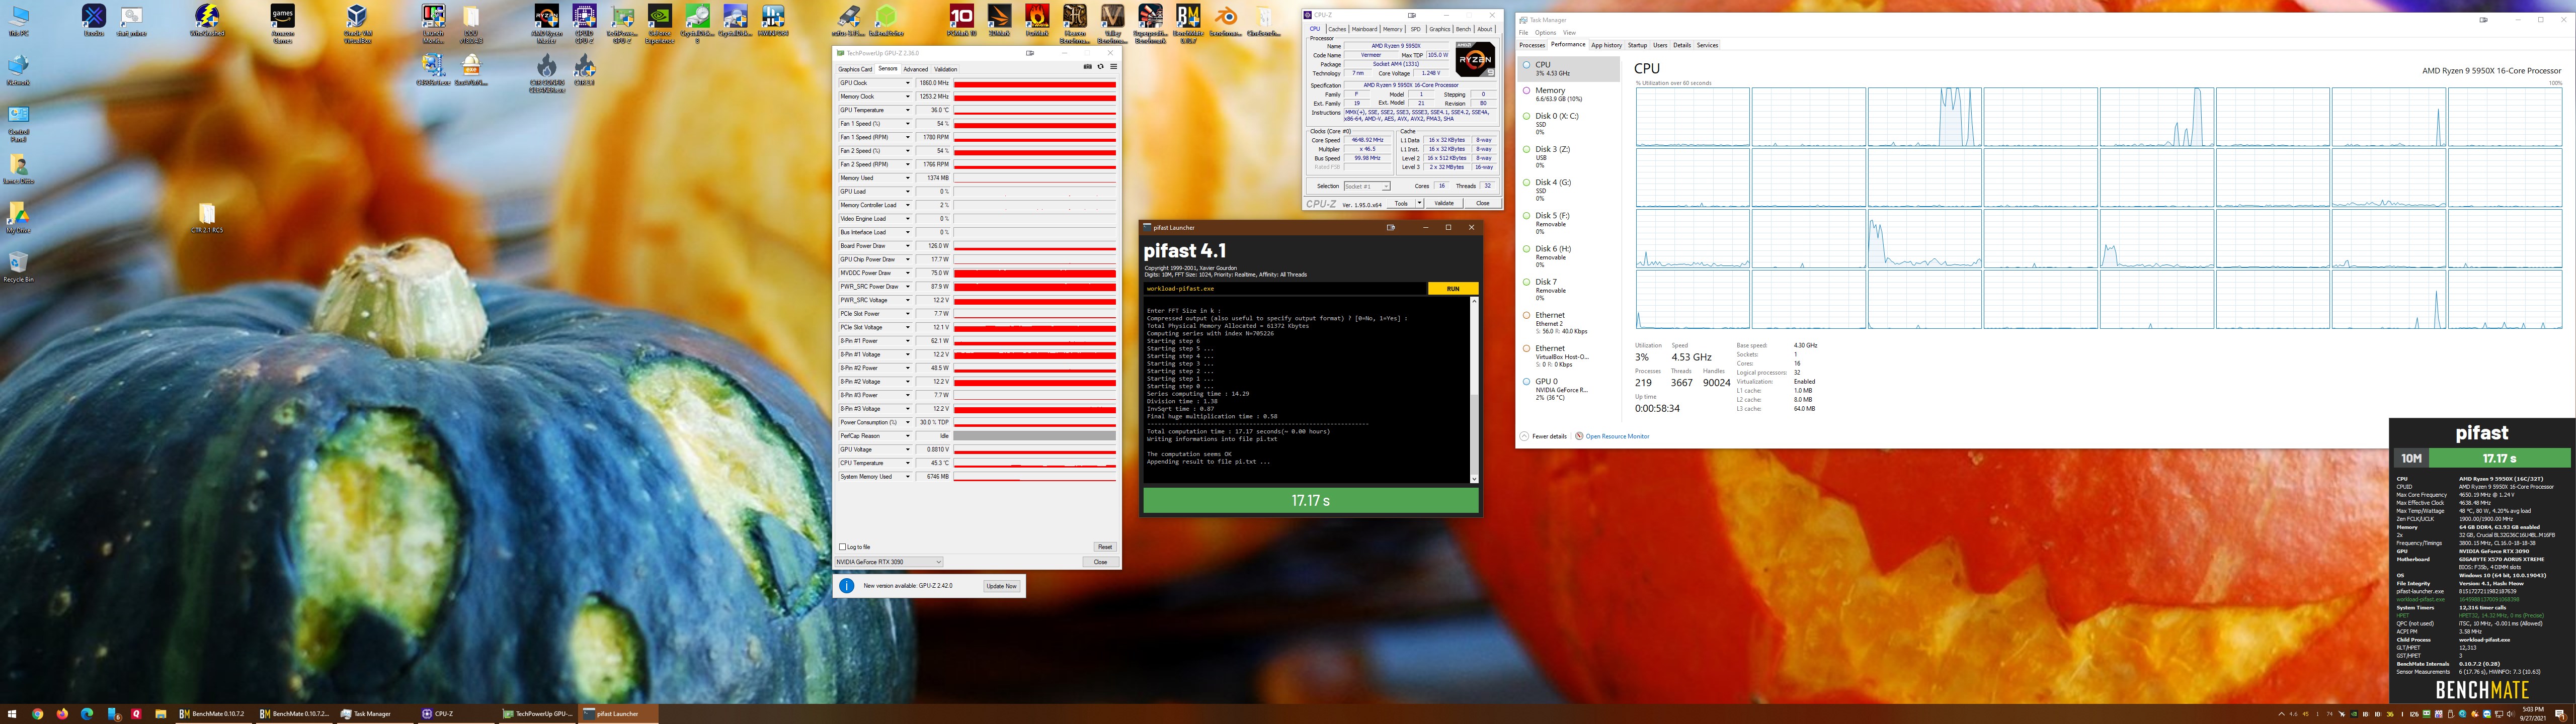Open the PerfCap Reason sensor dropdown
The width and height of the screenshot is (2576, 724).
point(907,436)
